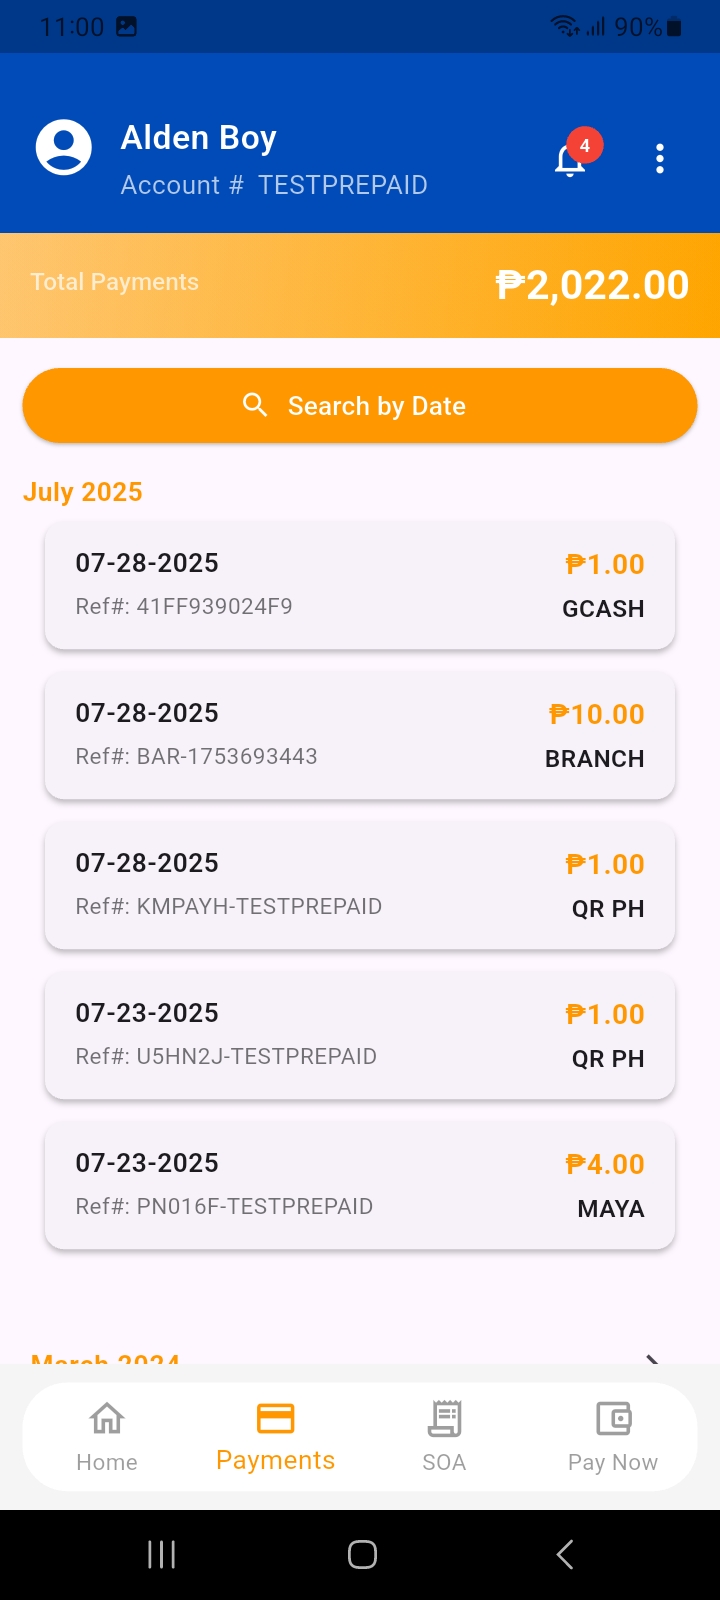
Task: Select payment with Ref KMPAYH-TESTPREPAID
Action: (360, 885)
